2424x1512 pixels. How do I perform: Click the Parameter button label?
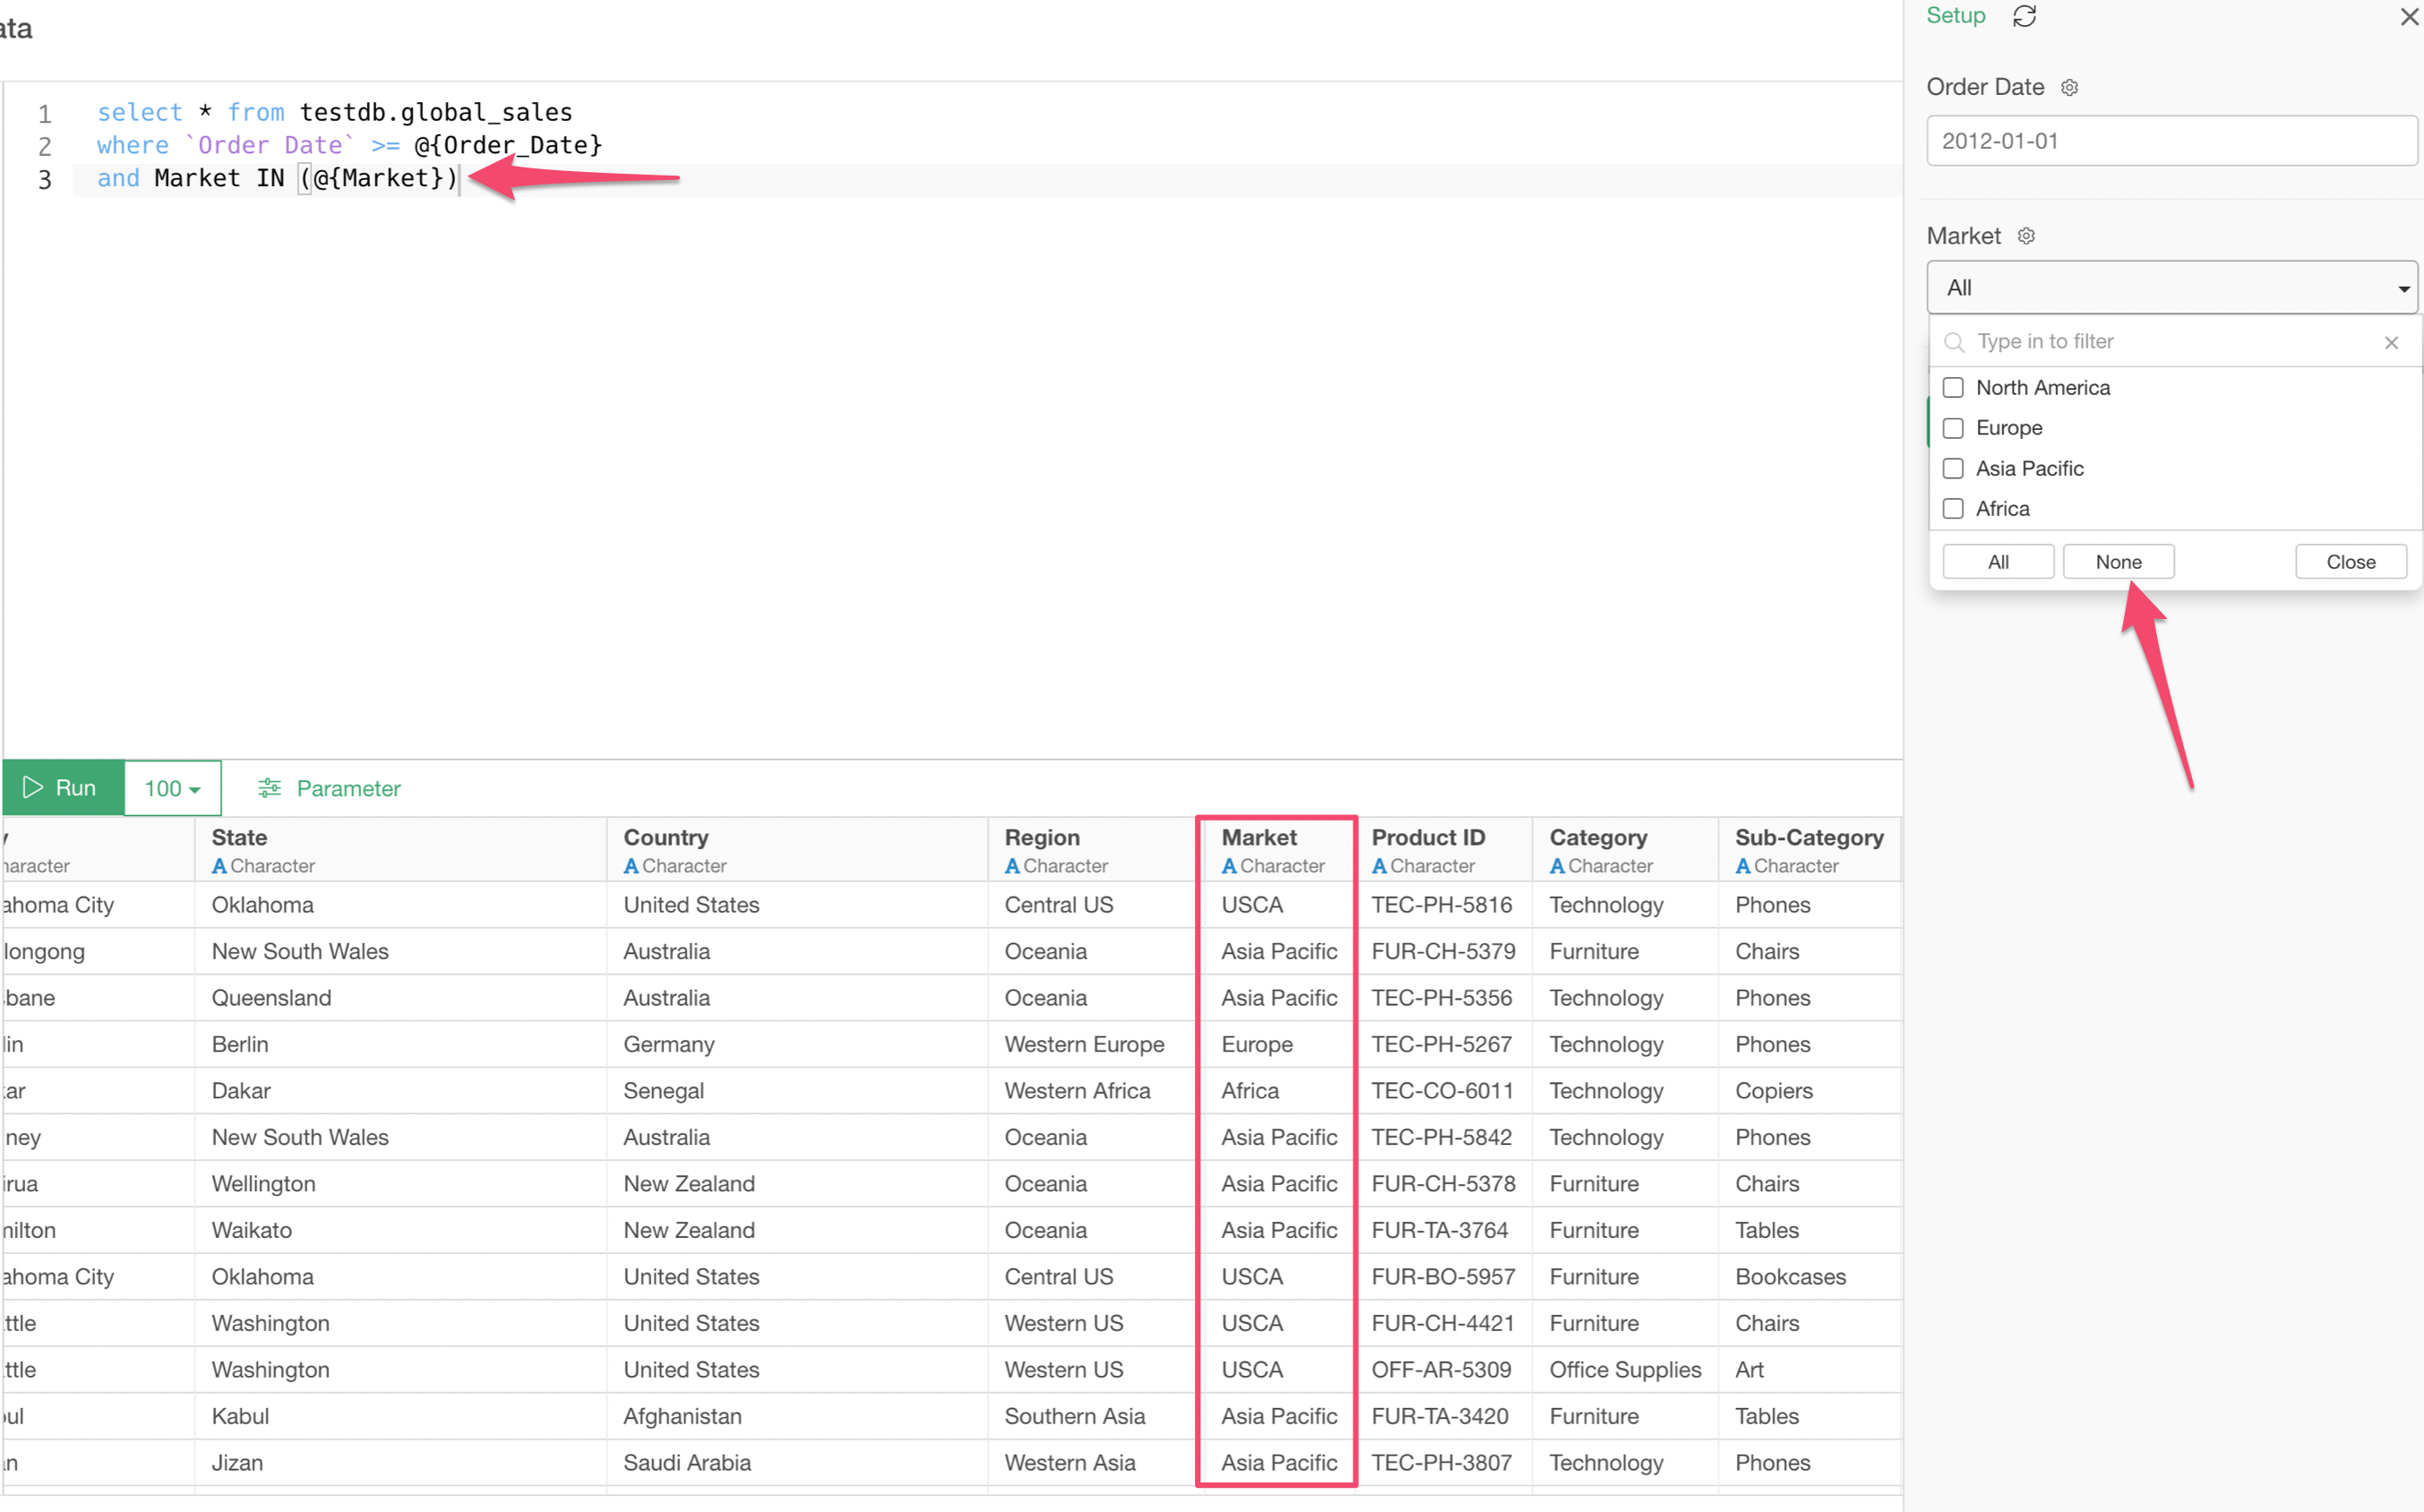coord(348,788)
